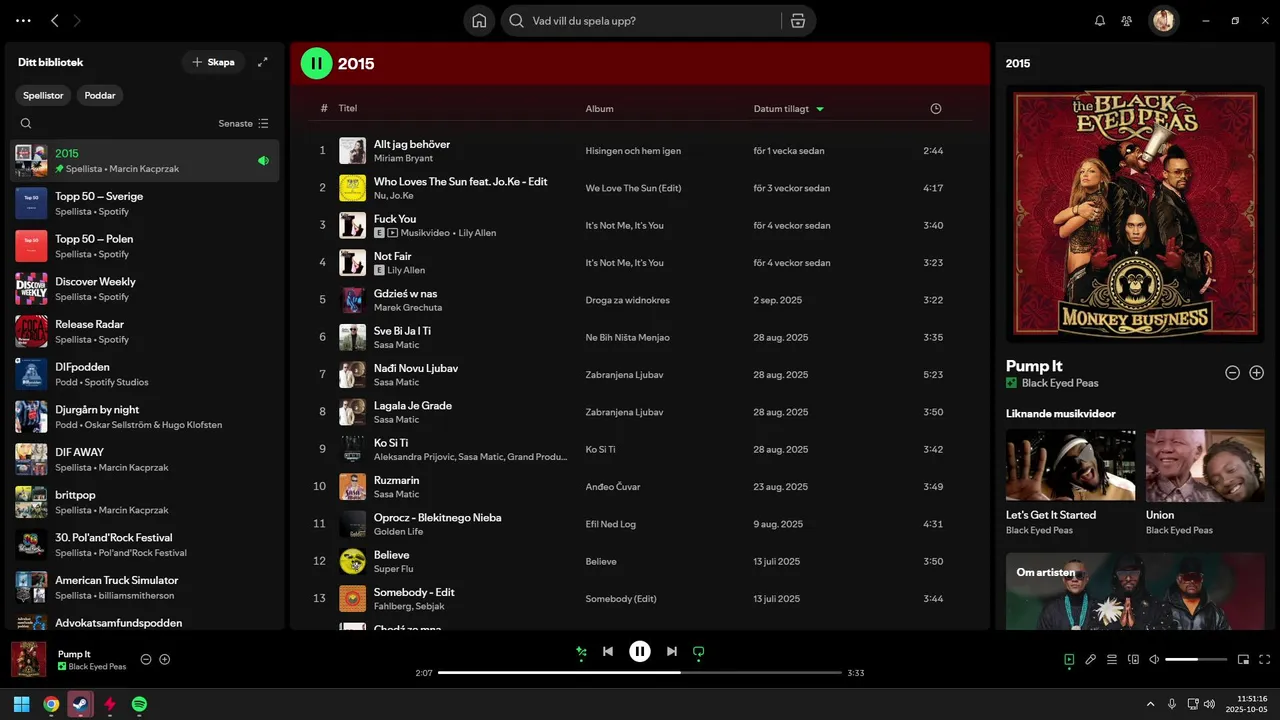Screen dimensions: 1280x720
Task: Skip to the next track
Action: 672,652
